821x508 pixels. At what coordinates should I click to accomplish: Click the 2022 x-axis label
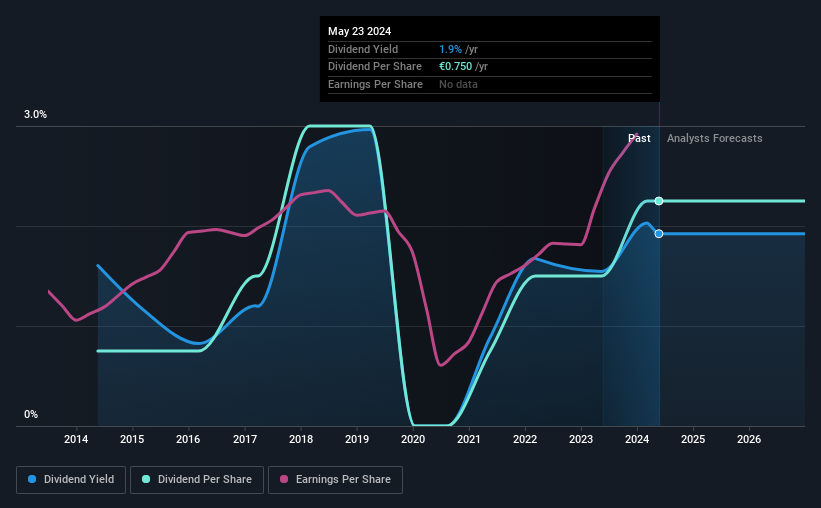pyautogui.click(x=525, y=439)
